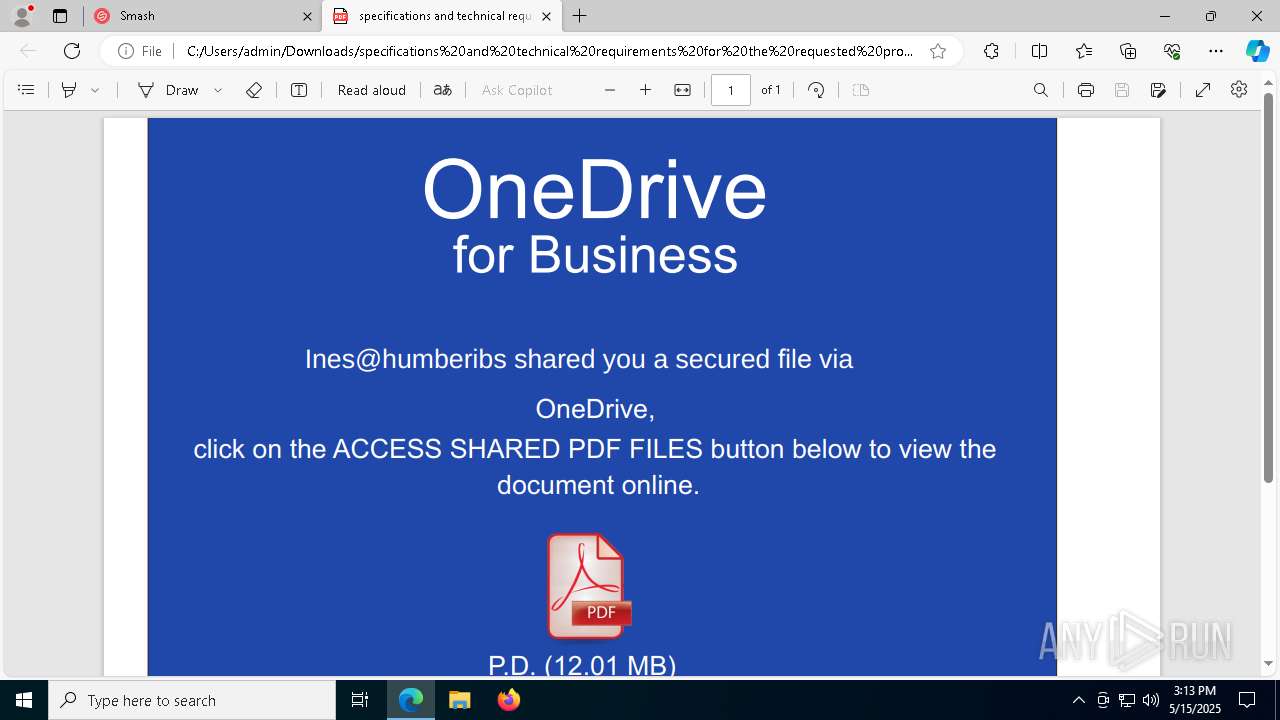
Task: Click the red PDF file icon
Action: [588, 586]
